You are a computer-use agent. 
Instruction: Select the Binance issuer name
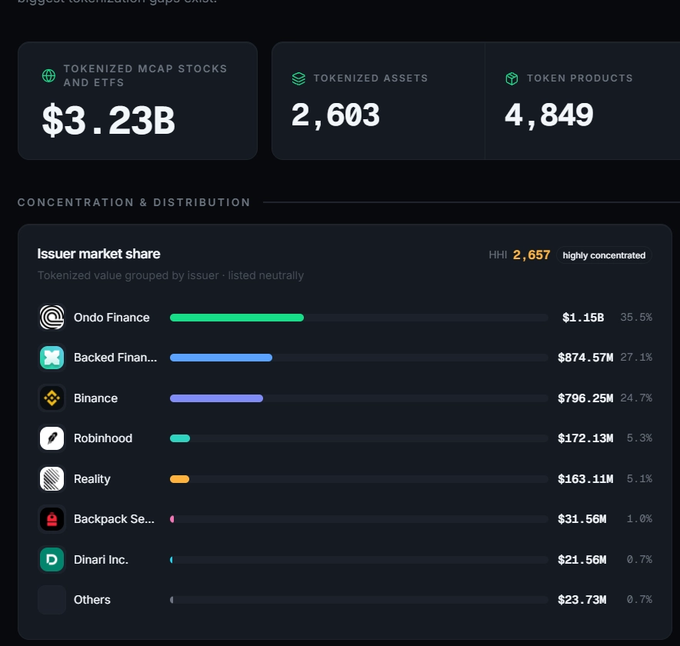click(x=95, y=398)
